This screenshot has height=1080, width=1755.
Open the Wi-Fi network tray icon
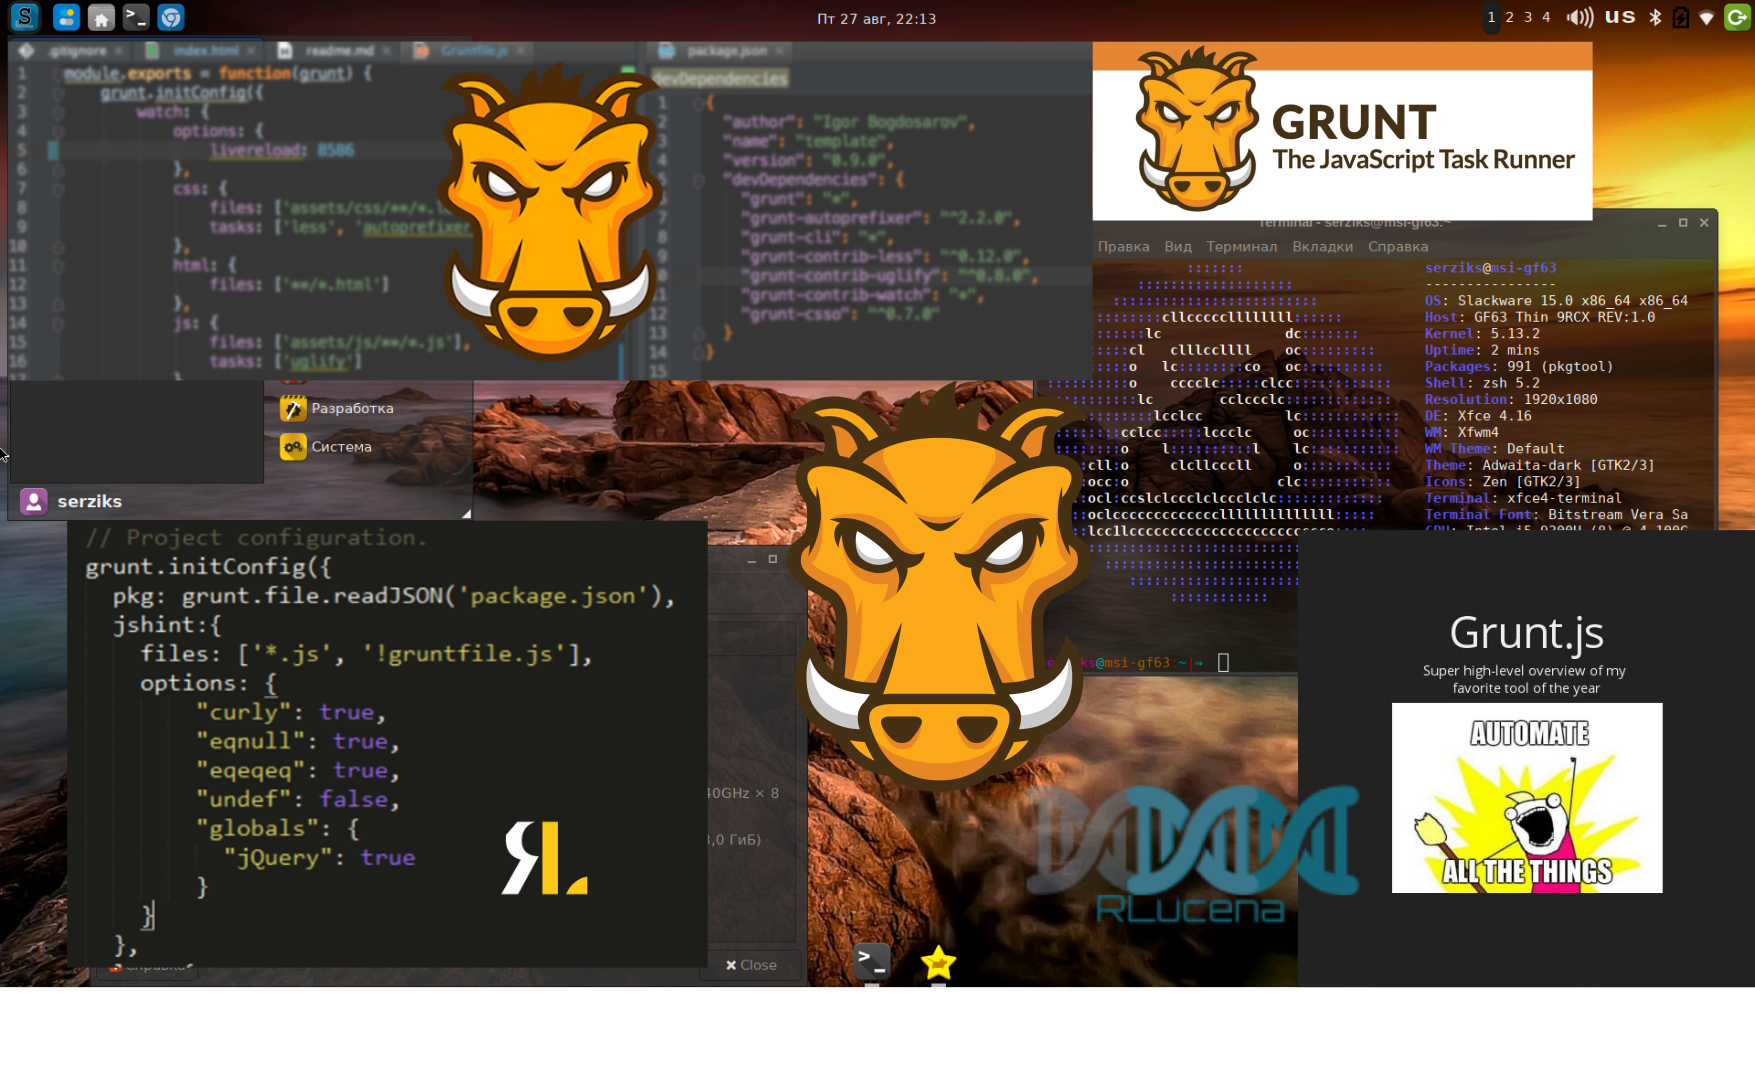pos(1707,18)
